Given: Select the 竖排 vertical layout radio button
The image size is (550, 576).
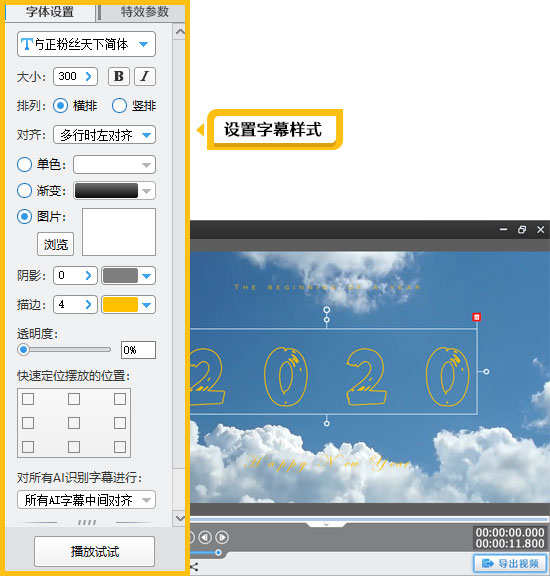Looking at the screenshot, I should 119,106.
